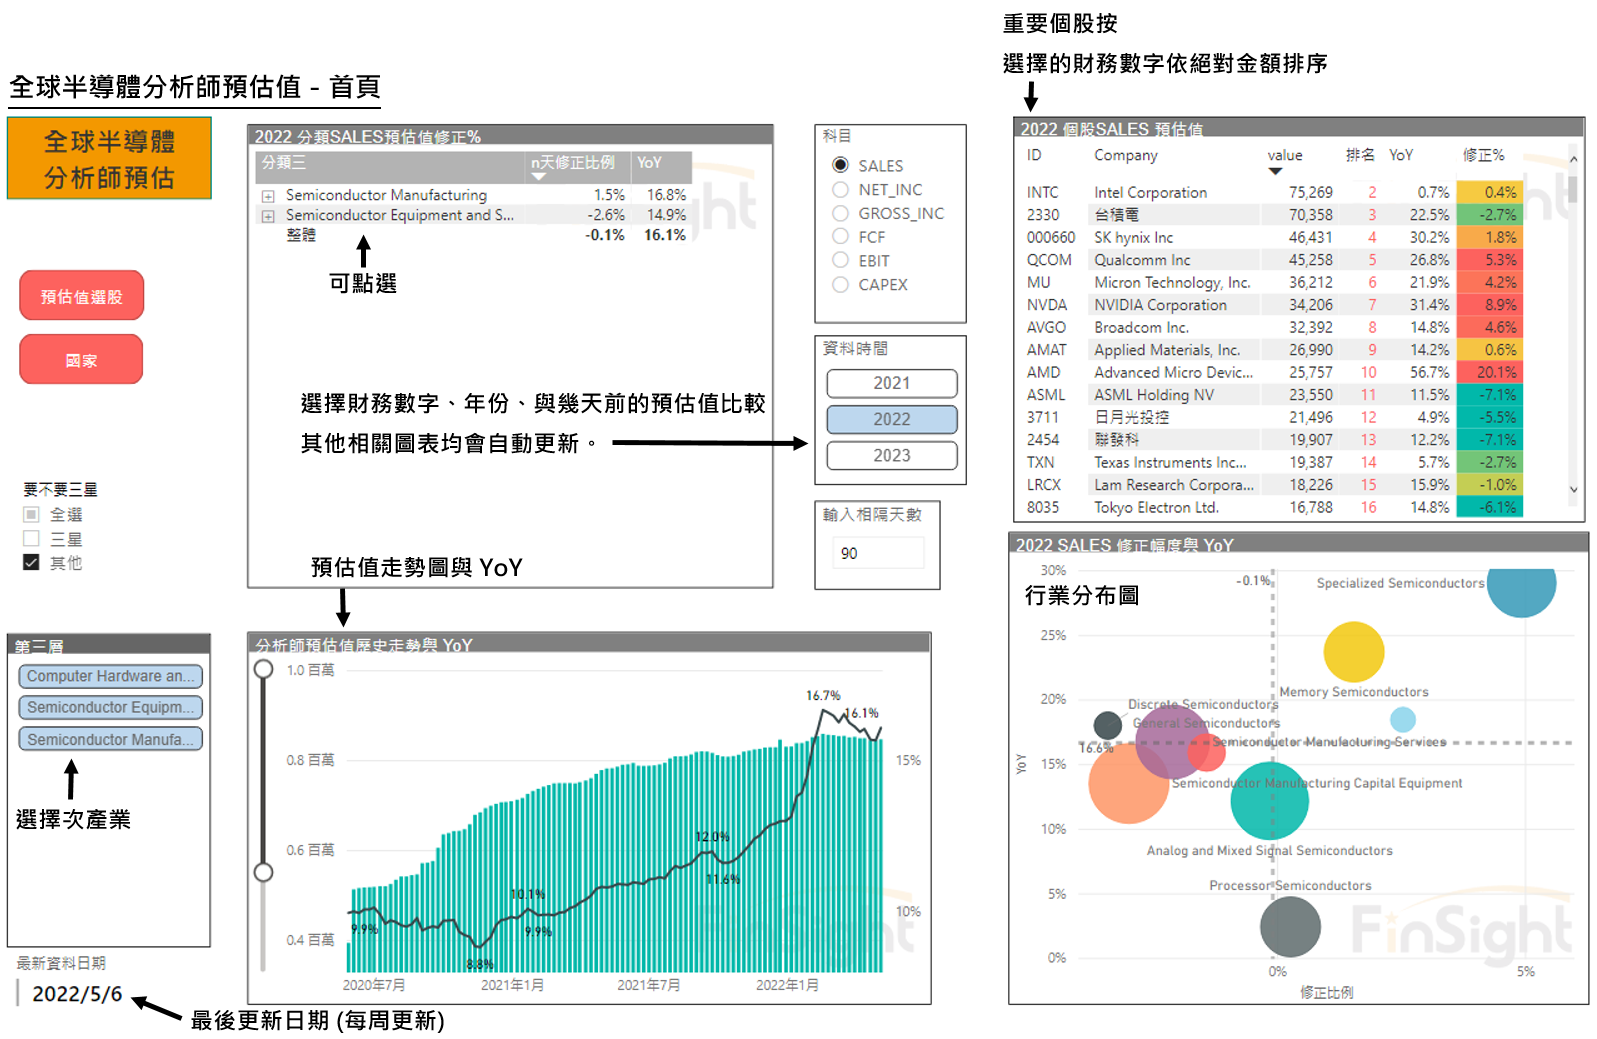Toggle the 全選 checkbox
This screenshot has height=1039, width=1597.
coord(32,515)
